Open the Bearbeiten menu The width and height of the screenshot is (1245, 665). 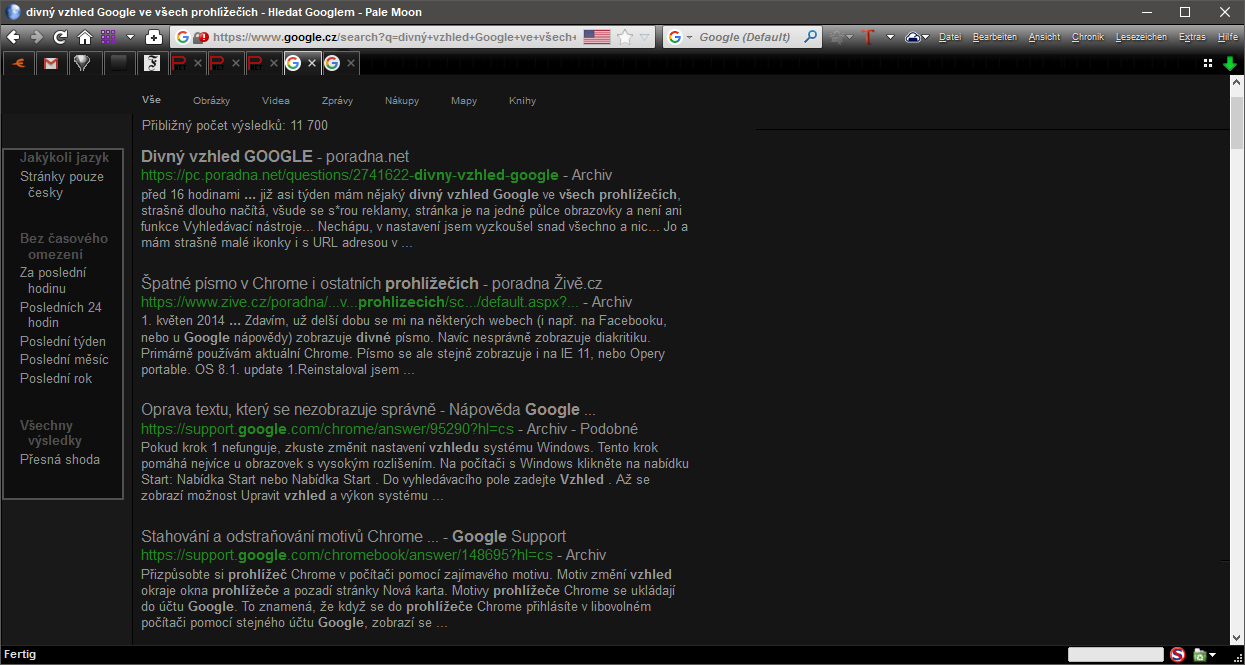click(994, 37)
